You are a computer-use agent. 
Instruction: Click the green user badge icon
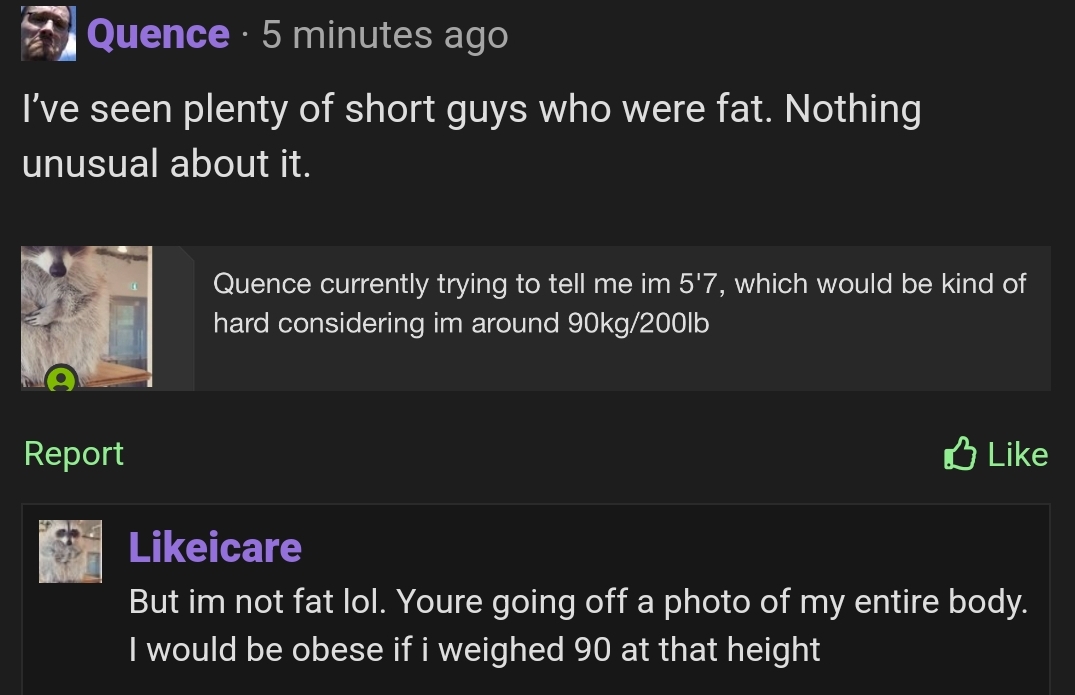click(x=61, y=378)
